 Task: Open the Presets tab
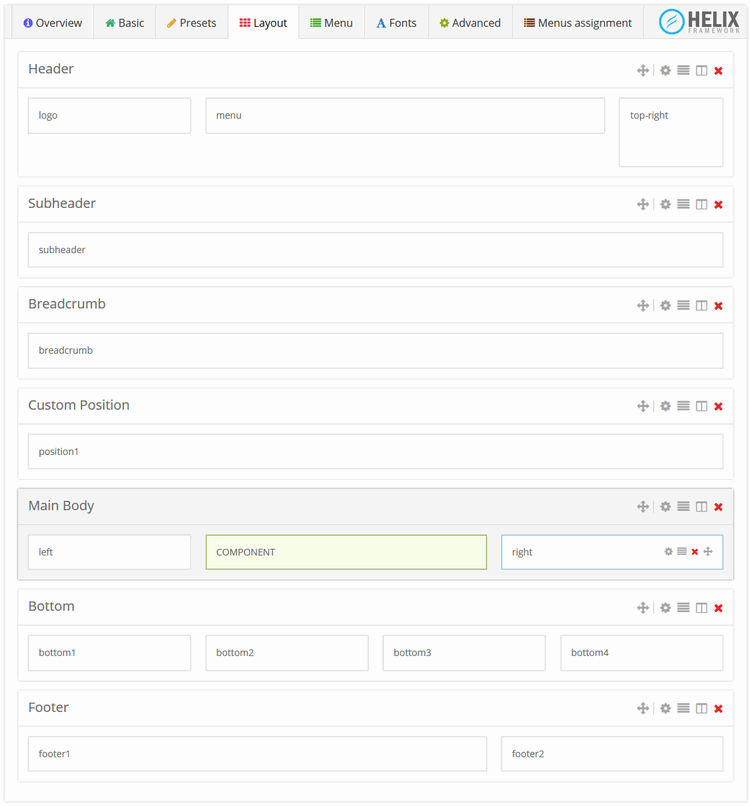(x=192, y=23)
